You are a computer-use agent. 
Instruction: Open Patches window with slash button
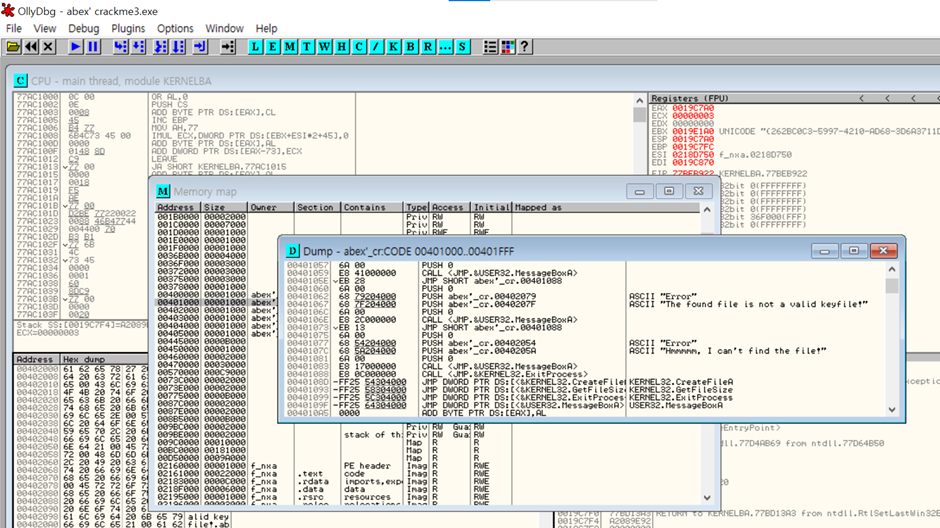pyautogui.click(x=376, y=47)
